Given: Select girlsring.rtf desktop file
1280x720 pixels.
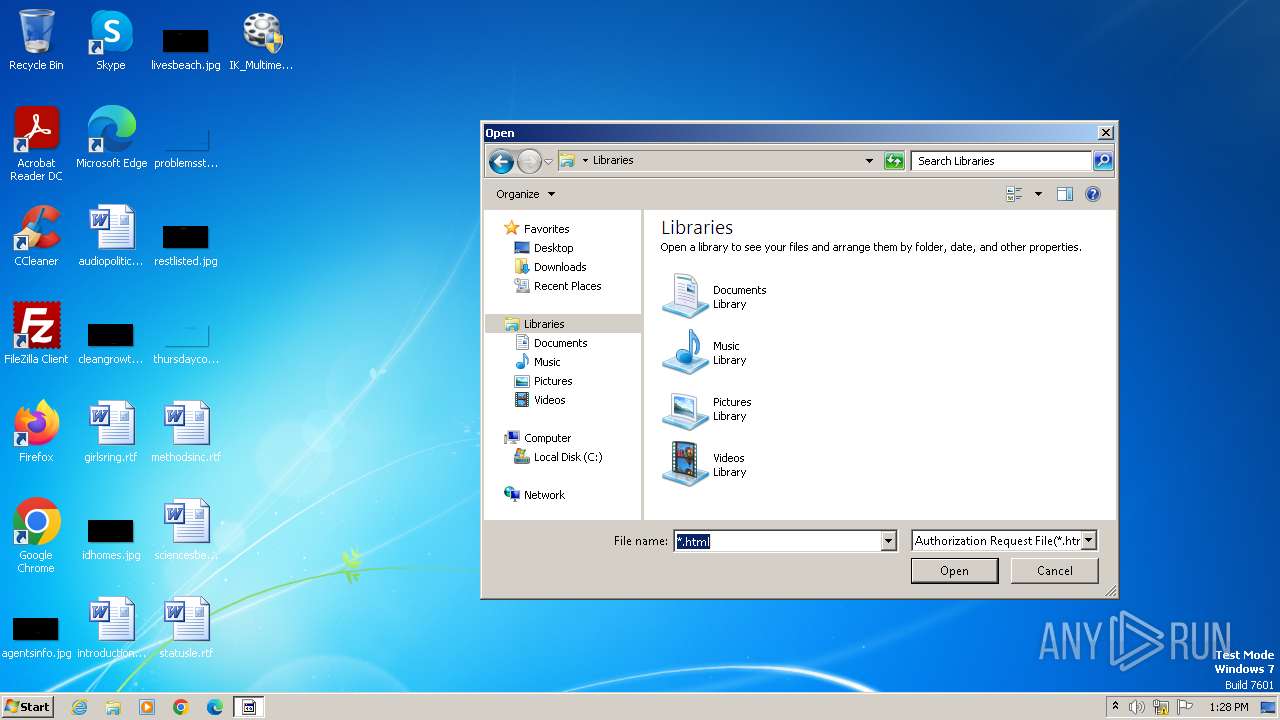Looking at the screenshot, I should point(111,432).
